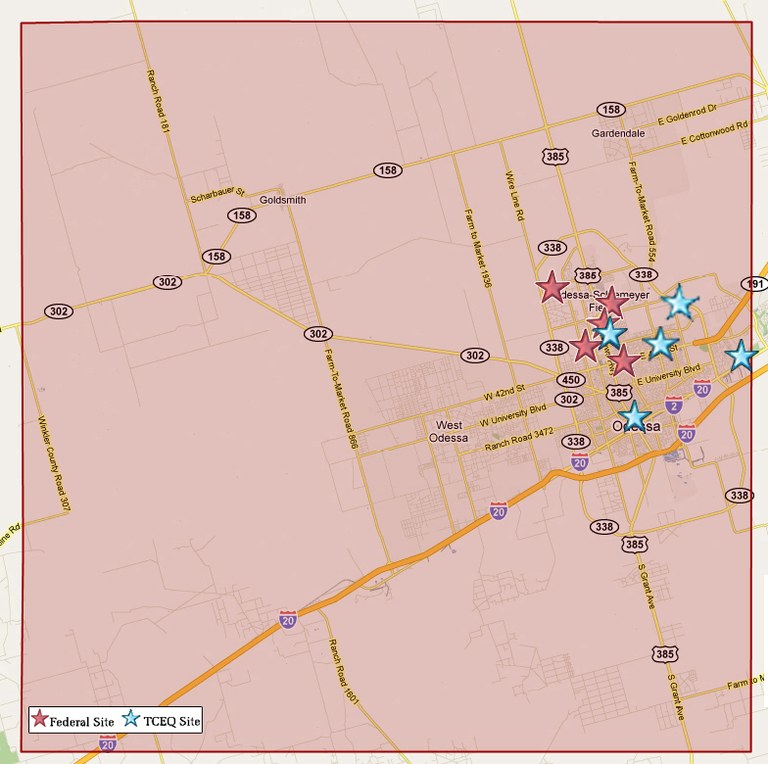Screen dimensions: 768x764
Task: Click the route 450 shield marker
Action: [570, 380]
